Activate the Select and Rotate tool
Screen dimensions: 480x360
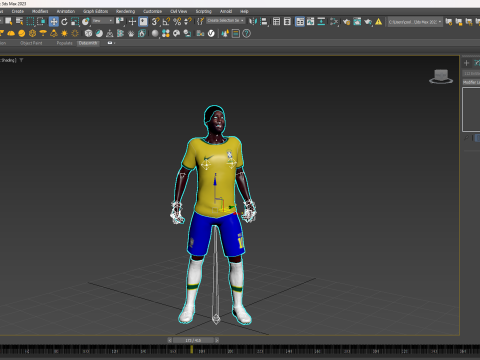pyautogui.click(x=64, y=22)
